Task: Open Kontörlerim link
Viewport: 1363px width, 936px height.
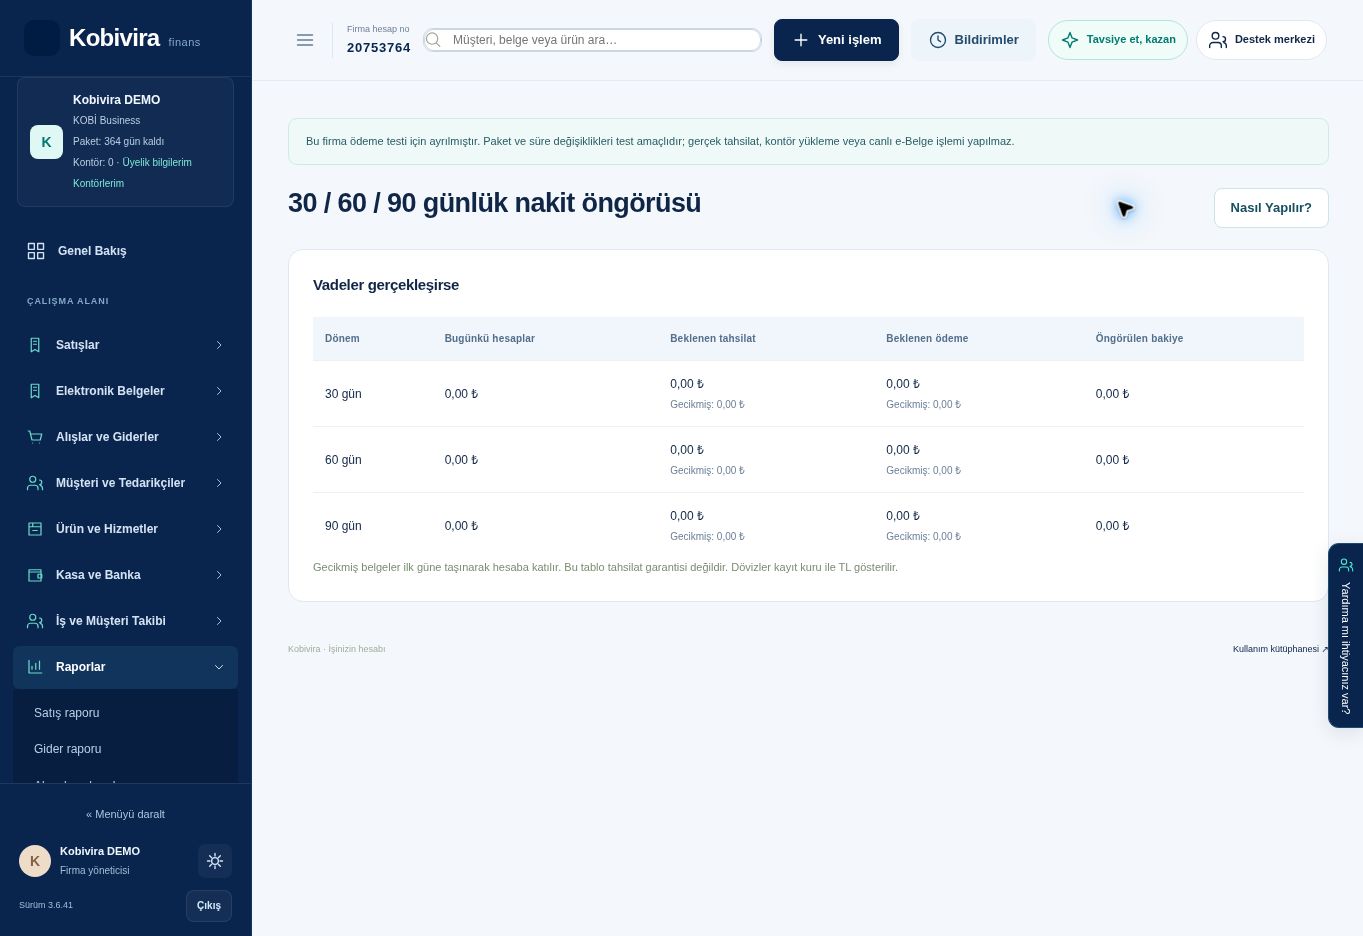Action: click(98, 184)
